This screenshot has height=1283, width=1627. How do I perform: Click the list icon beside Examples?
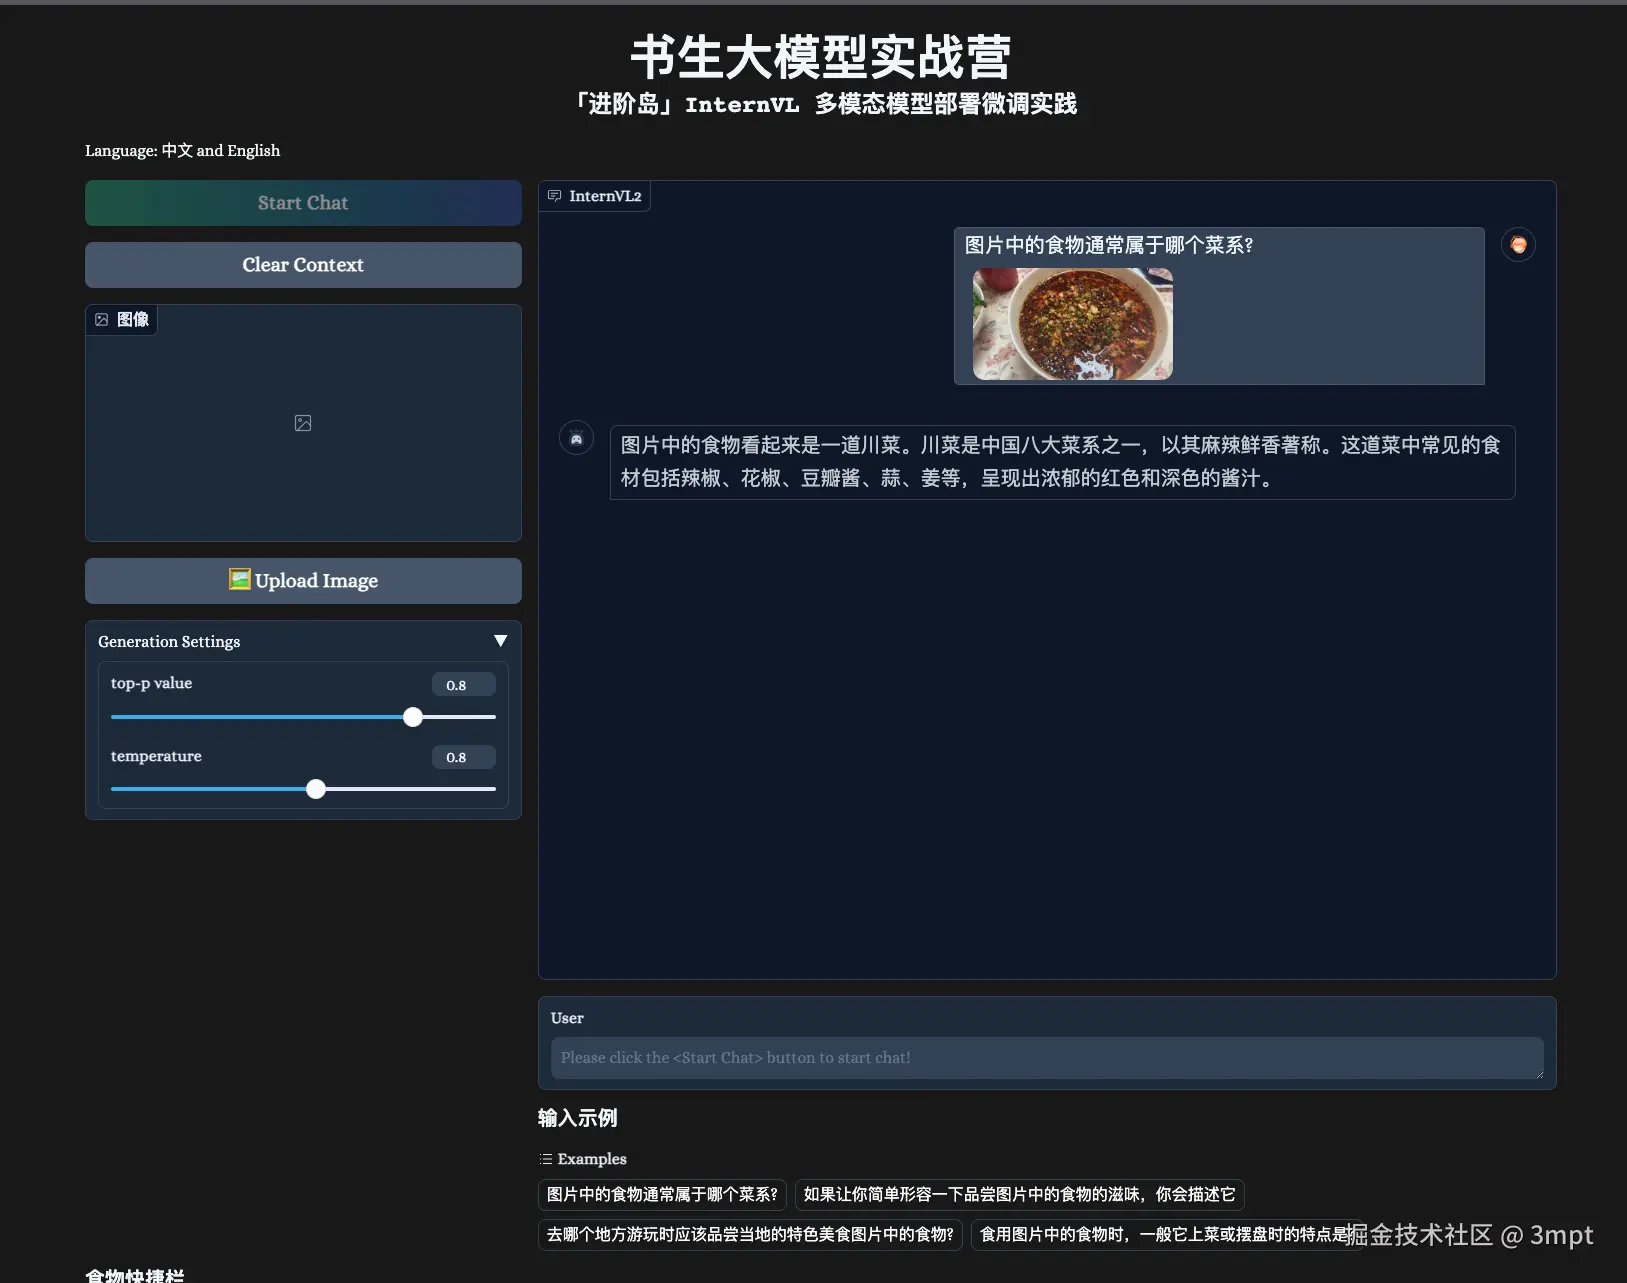click(546, 1159)
